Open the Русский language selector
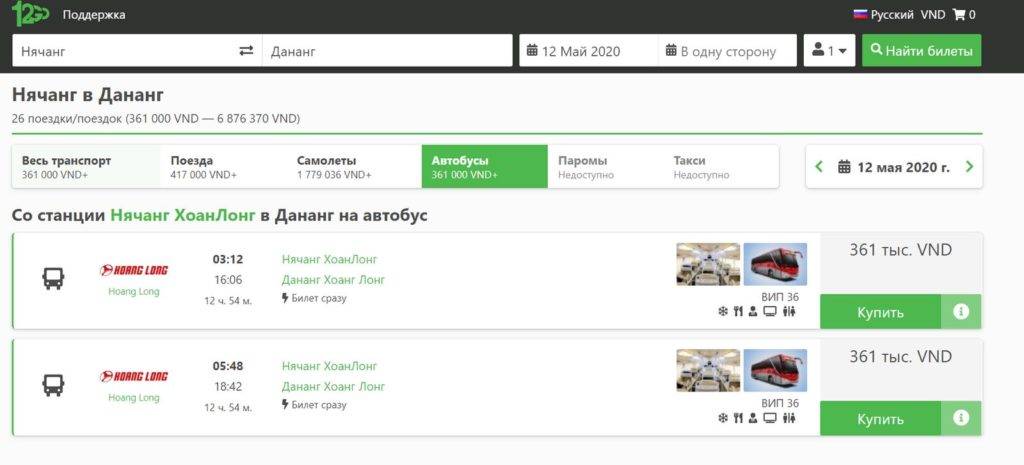This screenshot has height=465, width=1024. (x=883, y=15)
